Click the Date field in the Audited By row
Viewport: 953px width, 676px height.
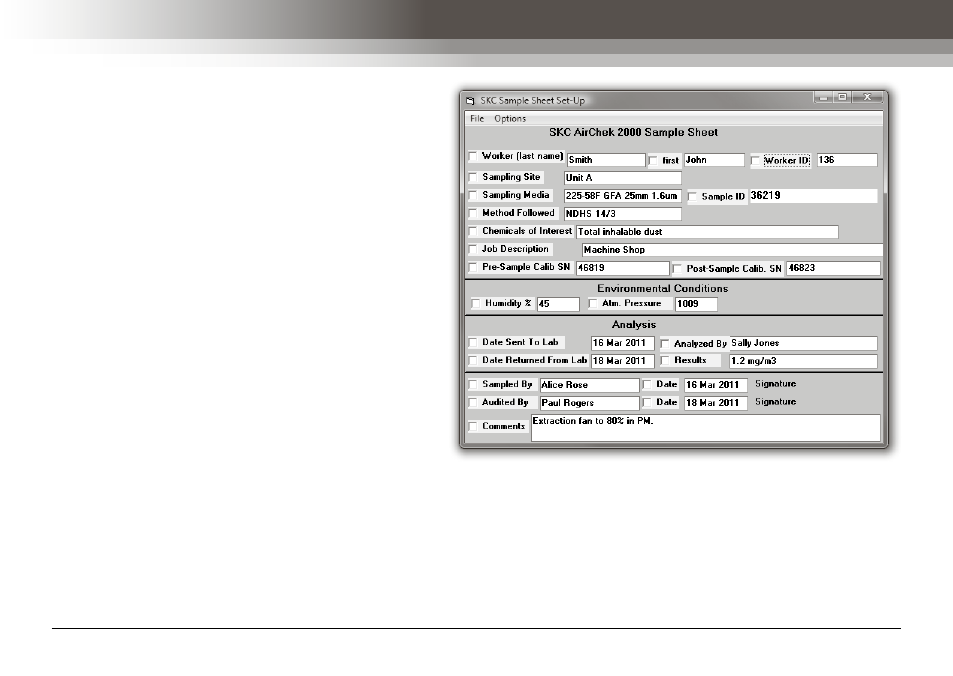pos(715,403)
